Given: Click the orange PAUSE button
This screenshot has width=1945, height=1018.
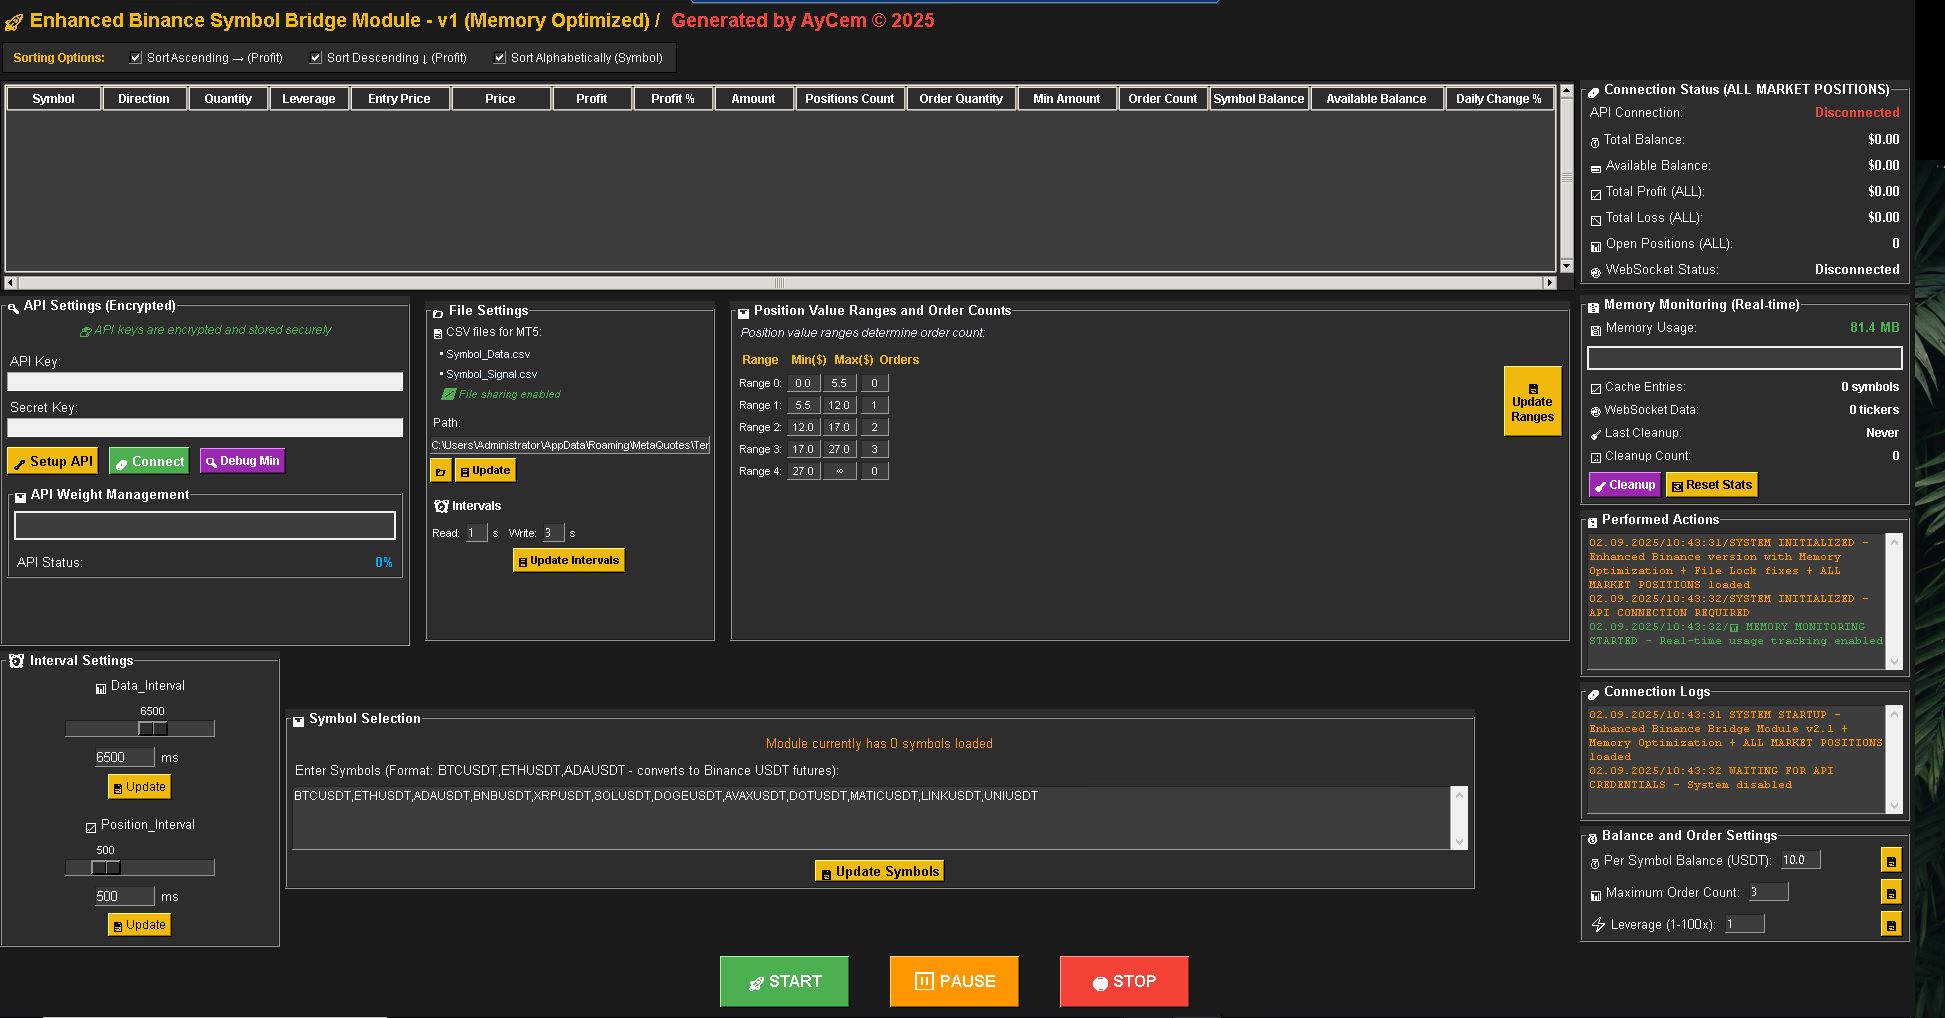Looking at the screenshot, I should (x=954, y=981).
